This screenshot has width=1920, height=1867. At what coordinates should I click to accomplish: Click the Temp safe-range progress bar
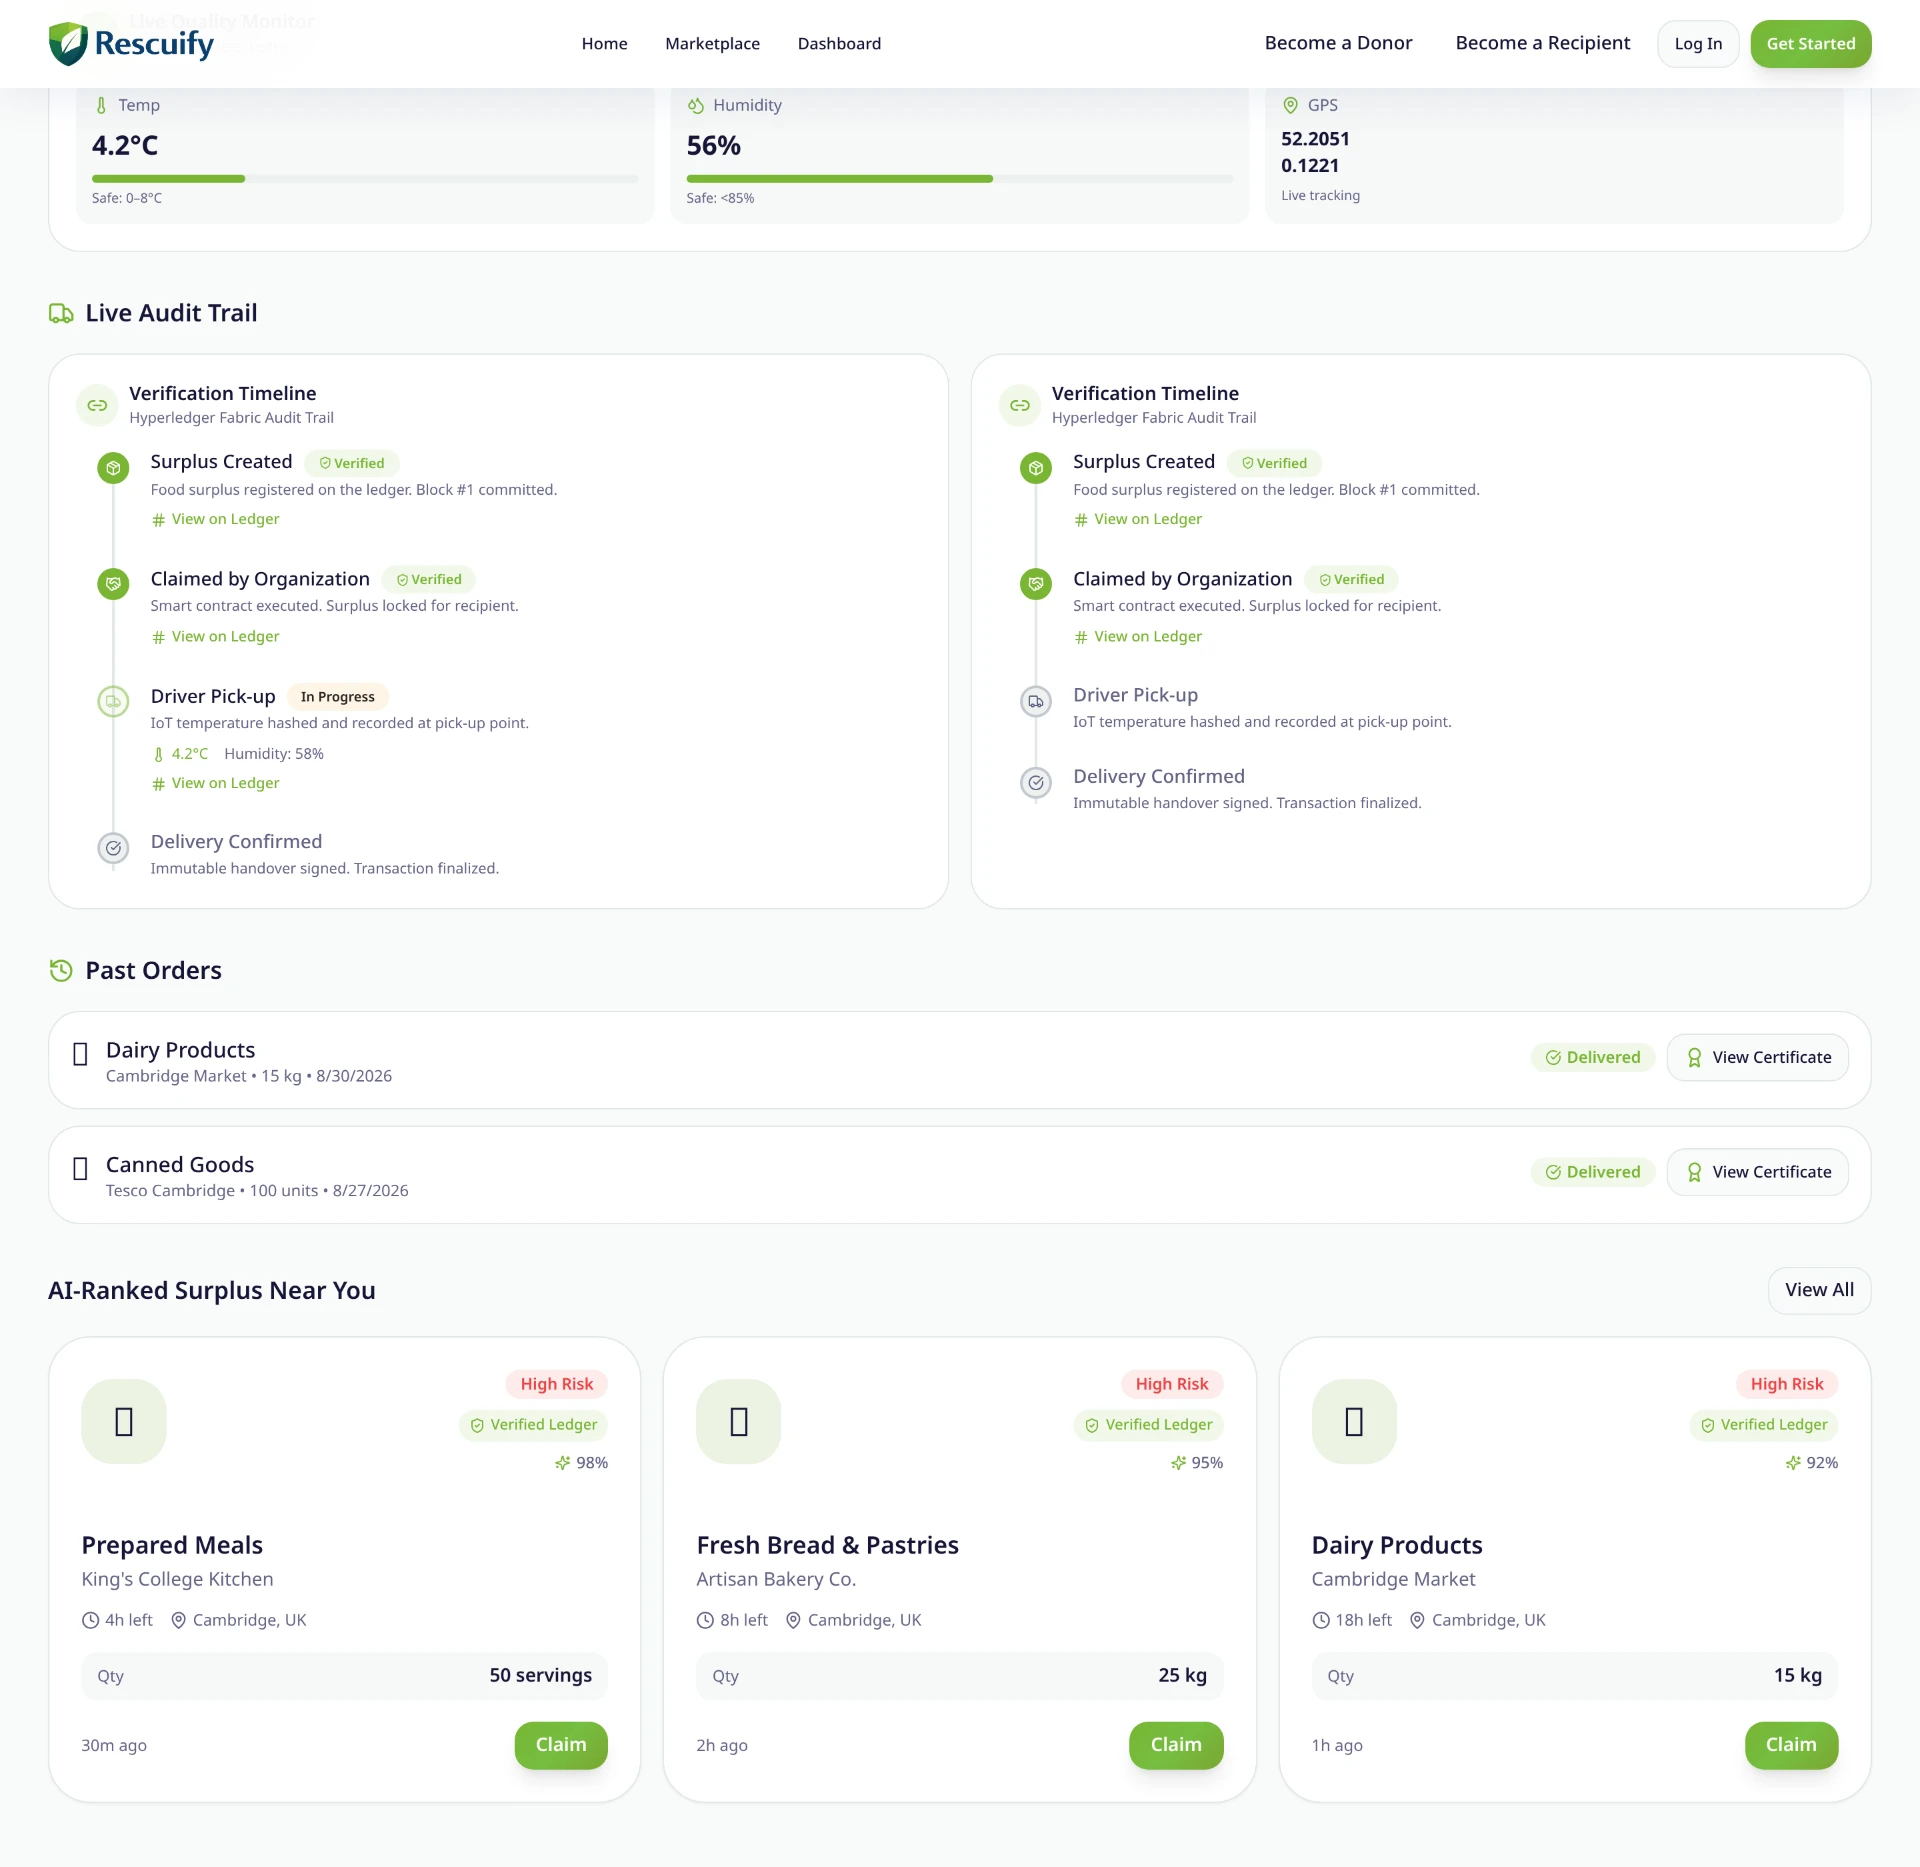click(365, 179)
